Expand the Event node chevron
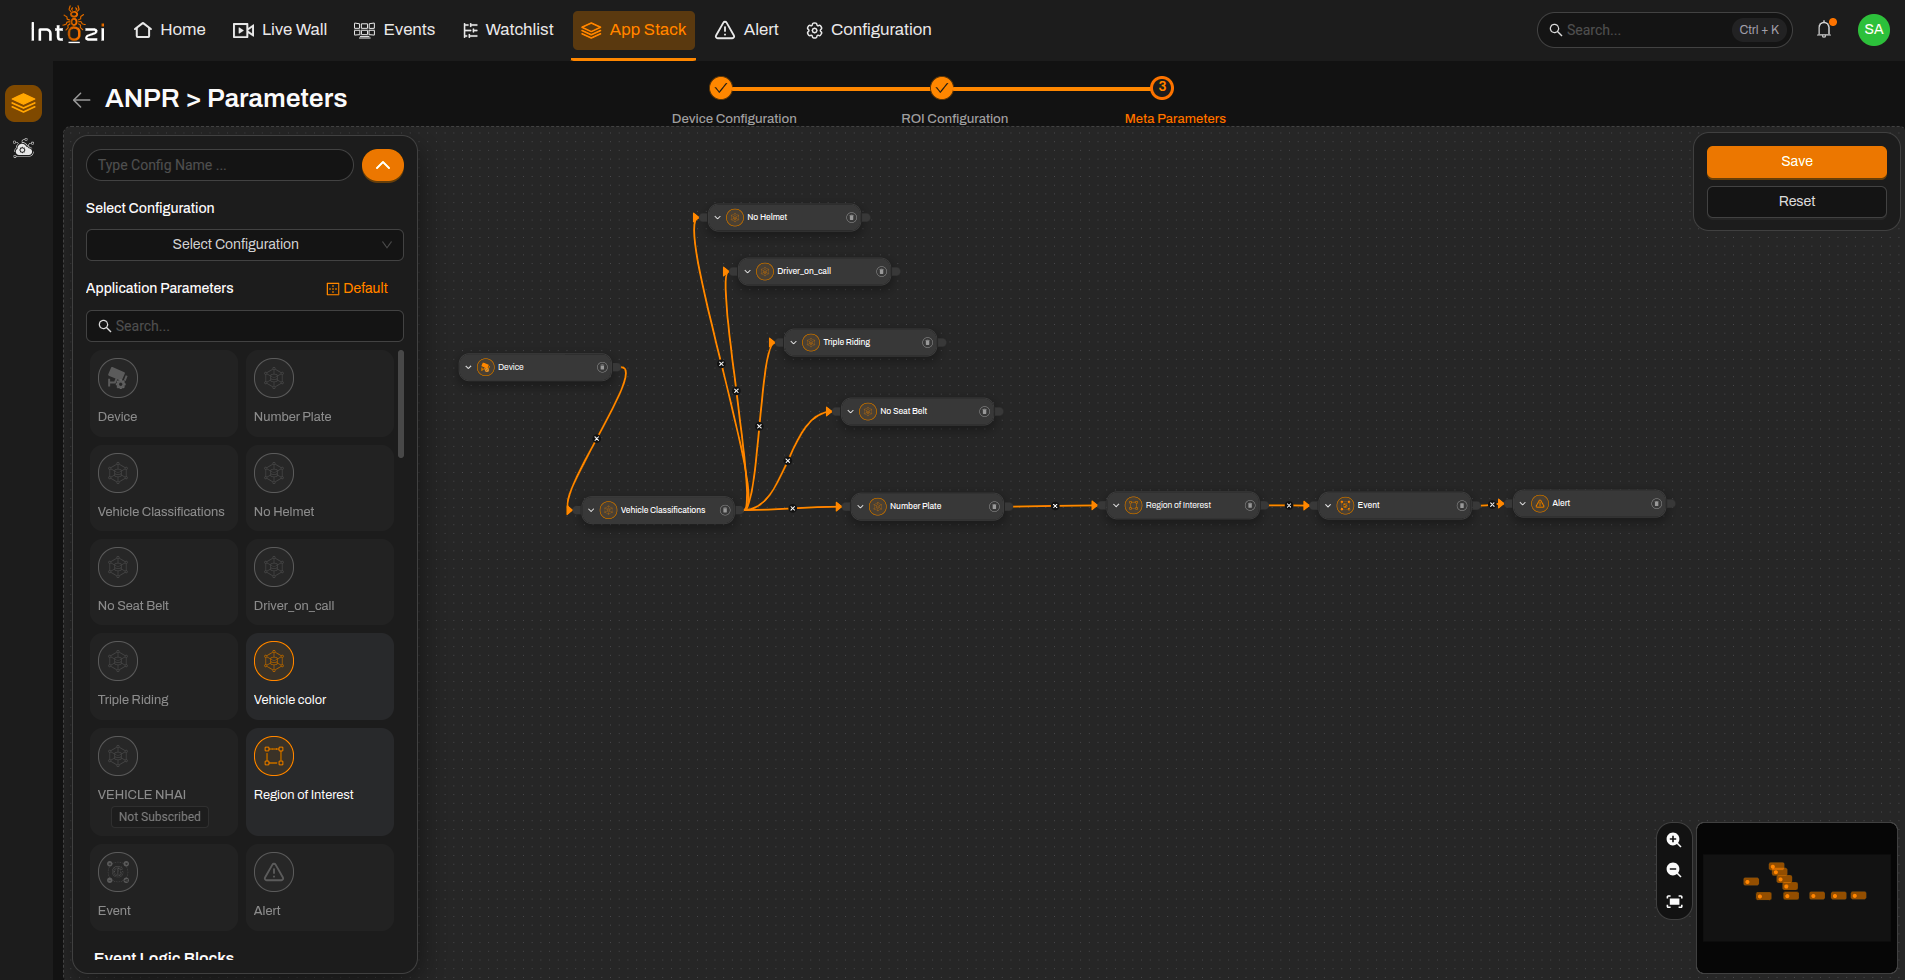1905x980 pixels. click(1328, 505)
